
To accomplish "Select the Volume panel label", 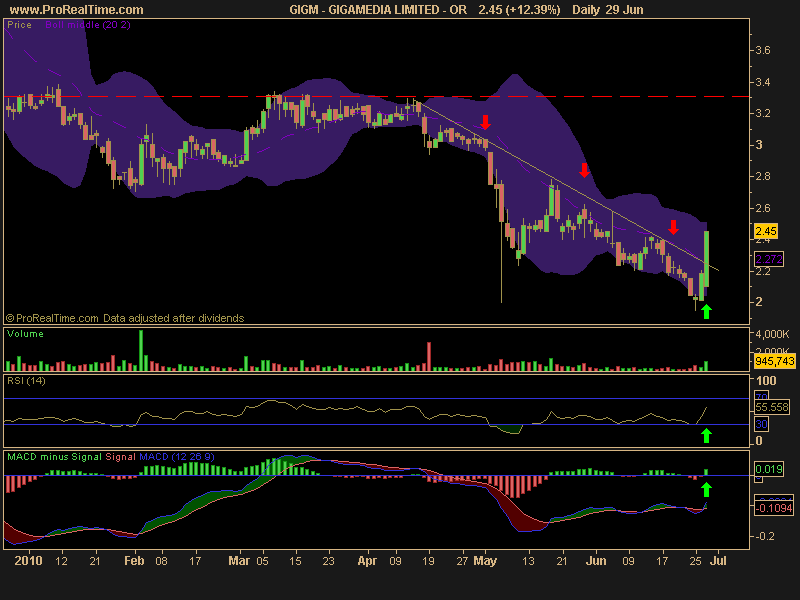I will pos(25,334).
